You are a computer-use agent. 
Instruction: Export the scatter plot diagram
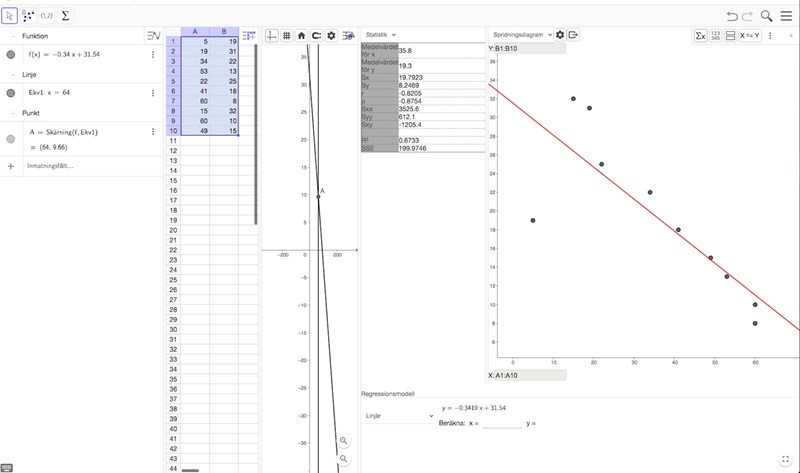(x=574, y=34)
